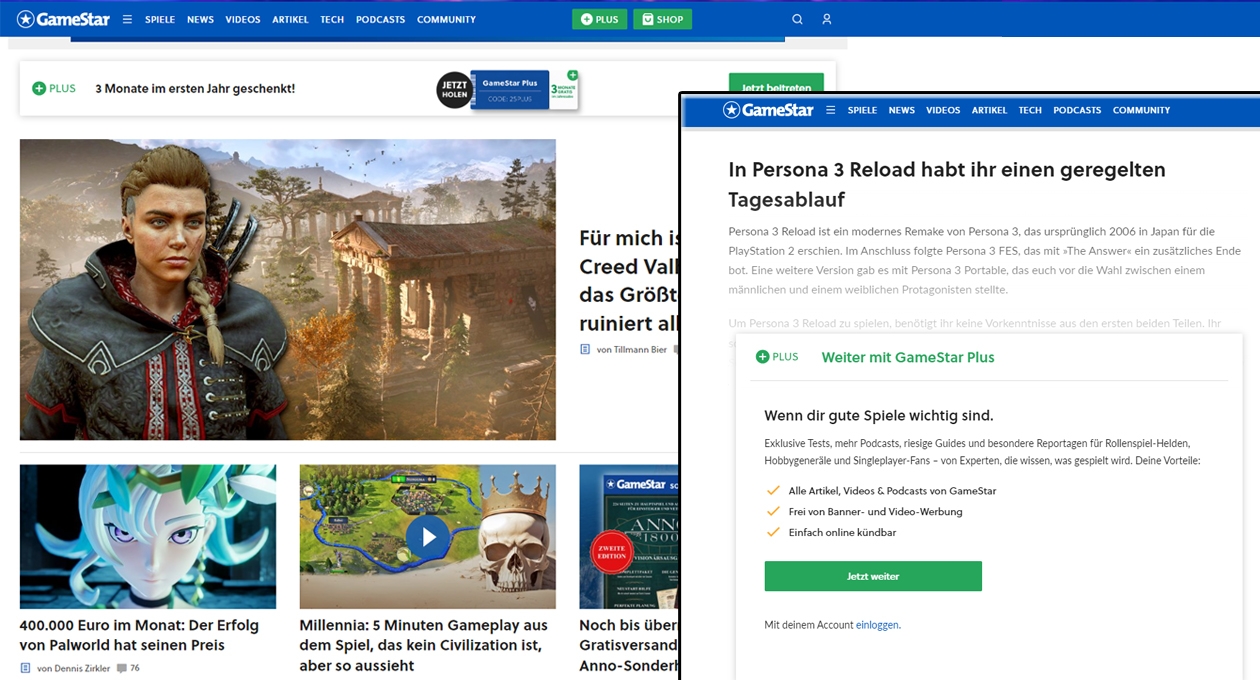Open the Anno 1800 magazine cover thumbnail

tap(629, 537)
